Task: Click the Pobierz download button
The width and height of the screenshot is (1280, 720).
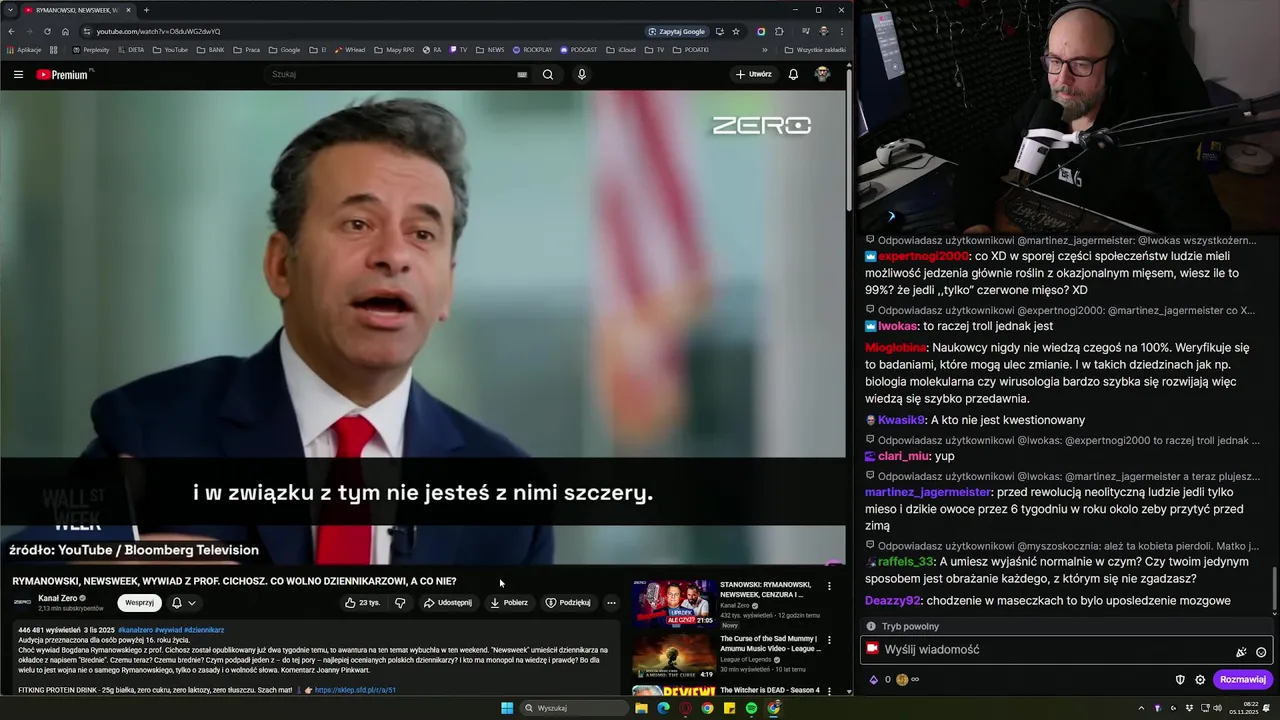Action: click(509, 603)
